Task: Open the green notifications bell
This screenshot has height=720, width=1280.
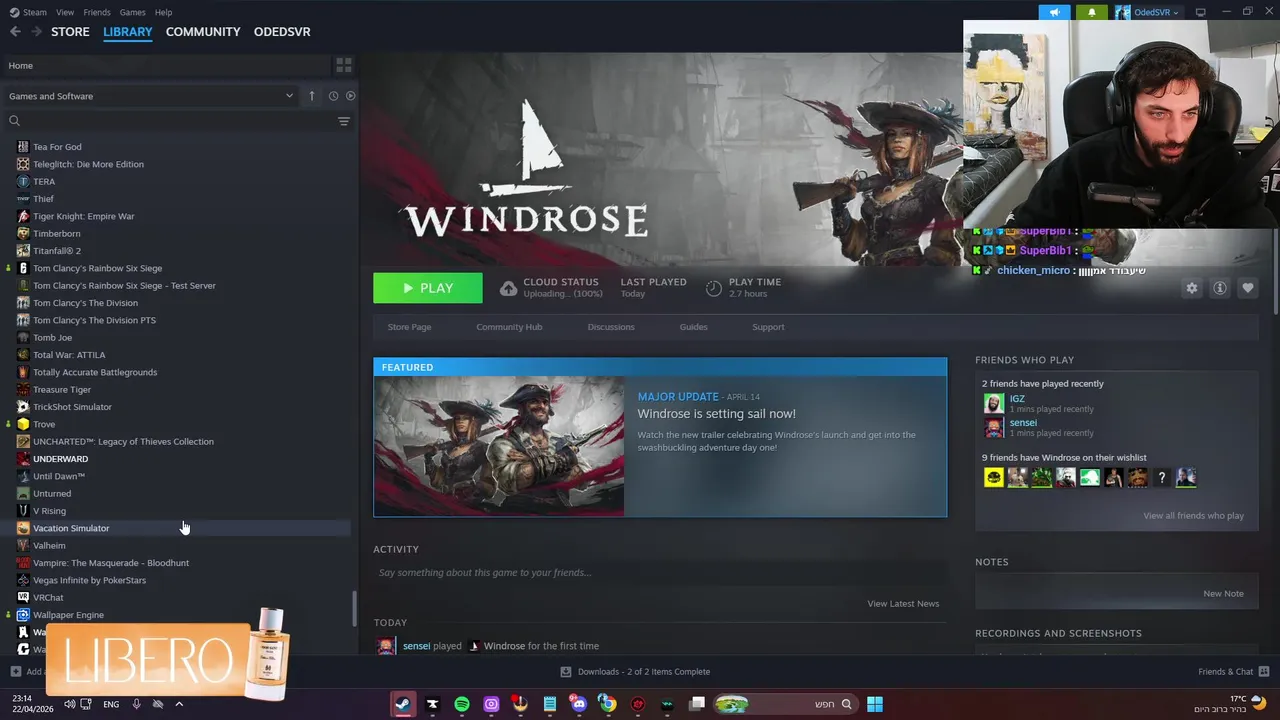Action: coord(1091,12)
